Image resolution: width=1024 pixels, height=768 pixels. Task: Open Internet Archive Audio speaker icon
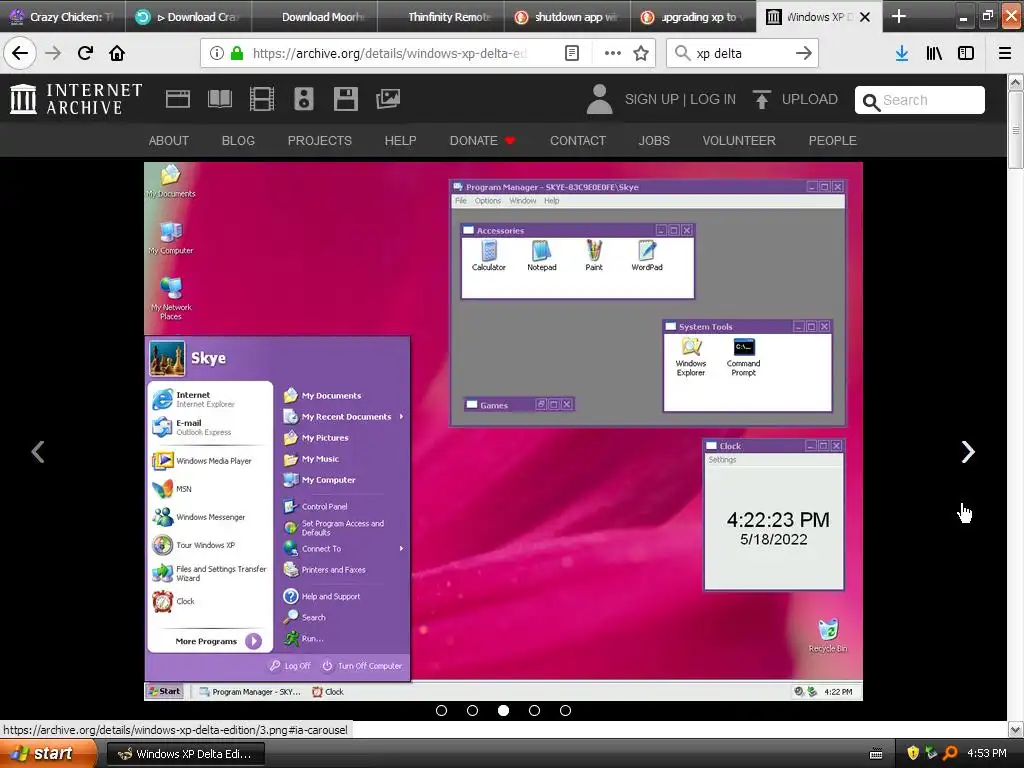[304, 99]
